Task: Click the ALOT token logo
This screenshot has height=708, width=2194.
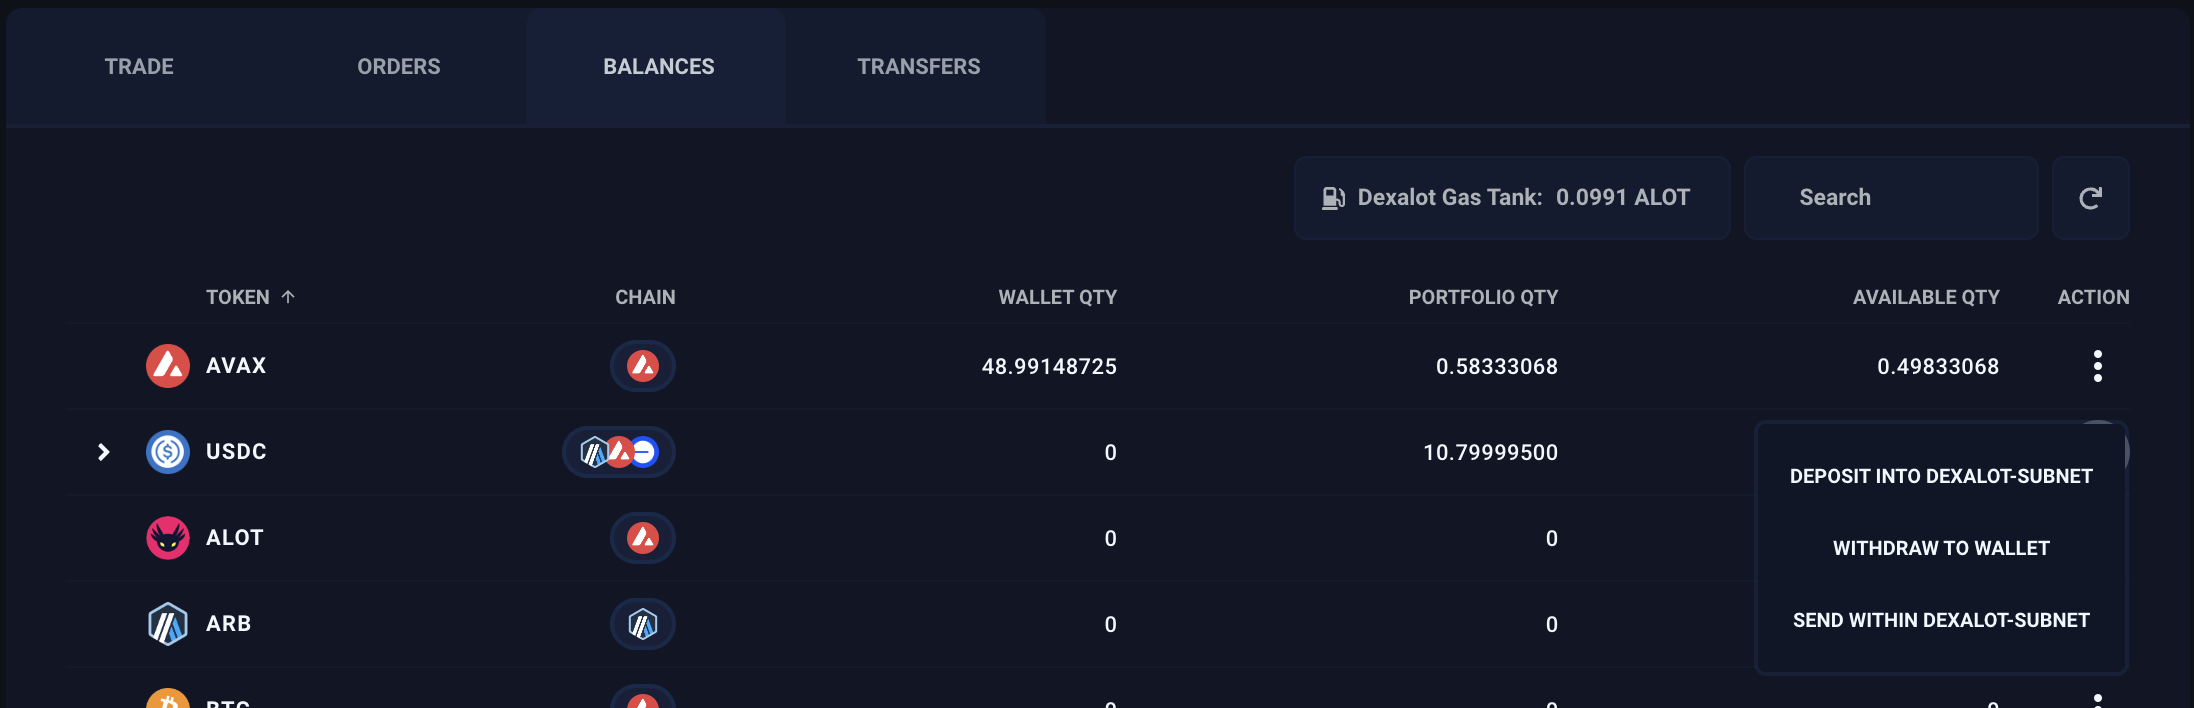Action: coord(168,538)
